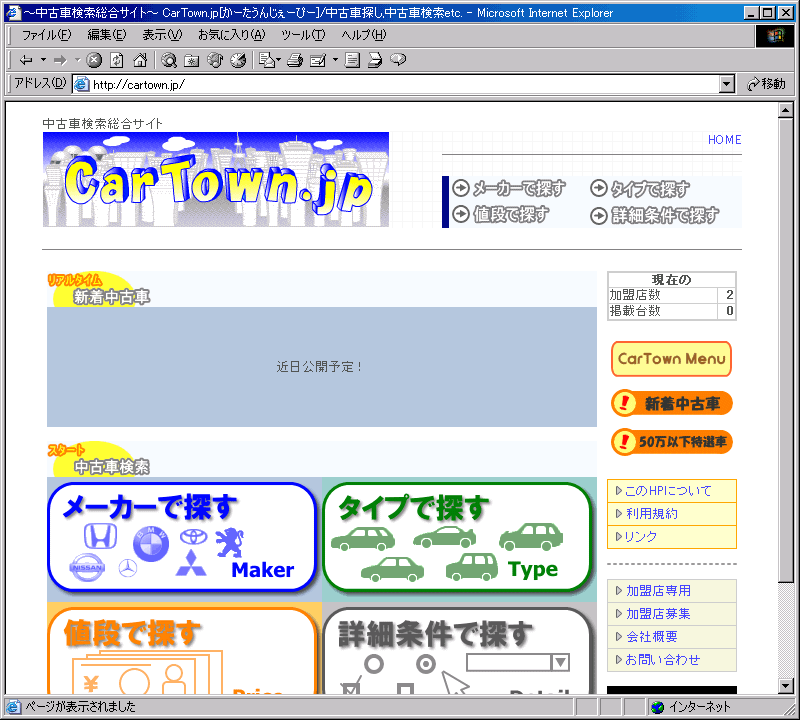Viewport: 800px width, 720px height.
Task: Click the Discuss document toolbar icon
Action: (x=352, y=60)
